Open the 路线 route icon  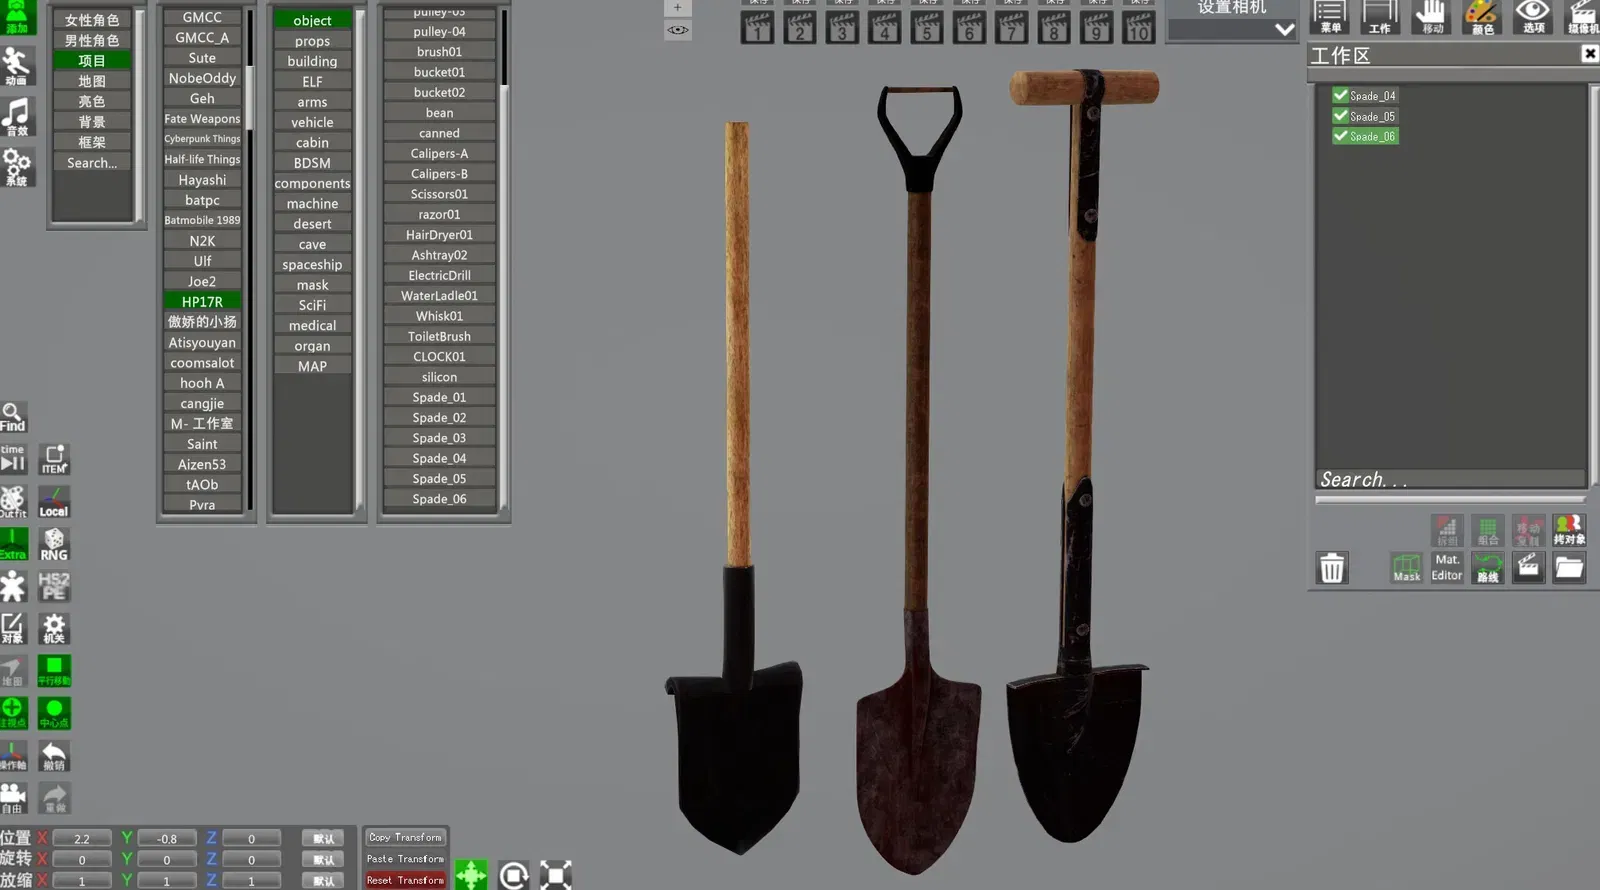click(x=1488, y=568)
